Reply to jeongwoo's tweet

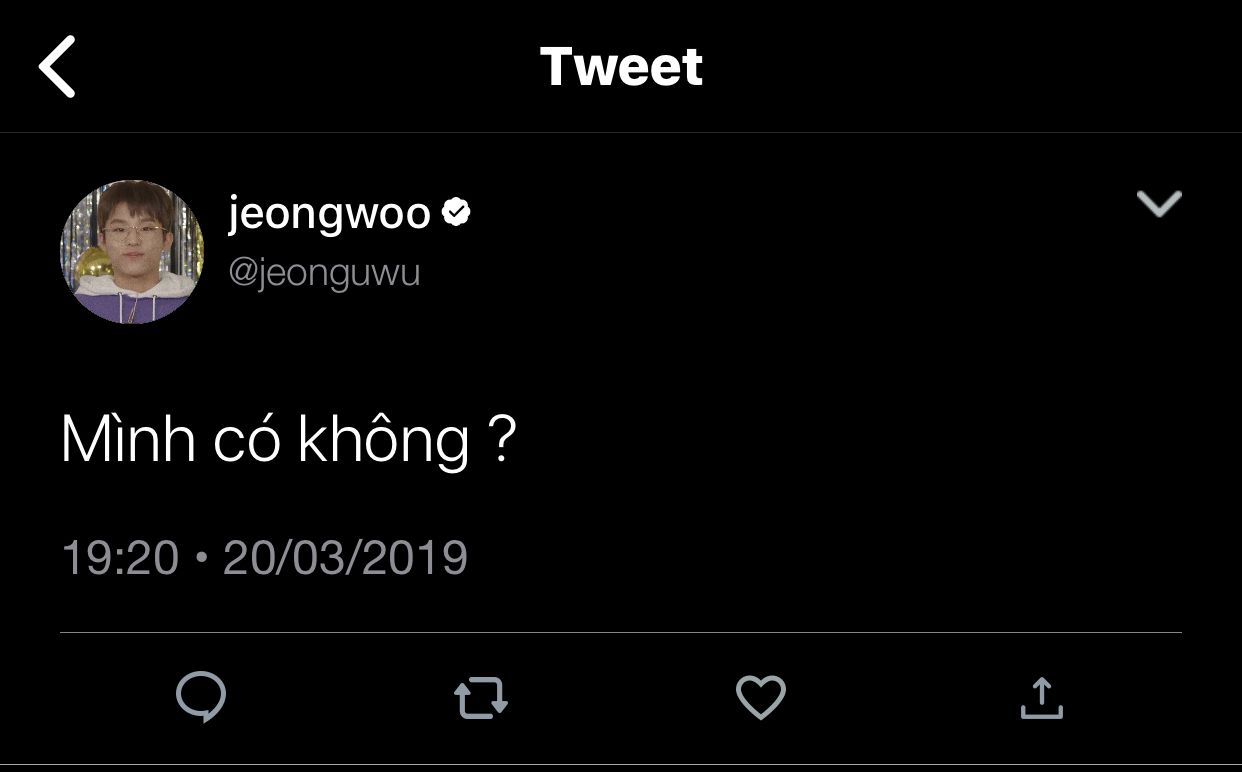[201, 697]
